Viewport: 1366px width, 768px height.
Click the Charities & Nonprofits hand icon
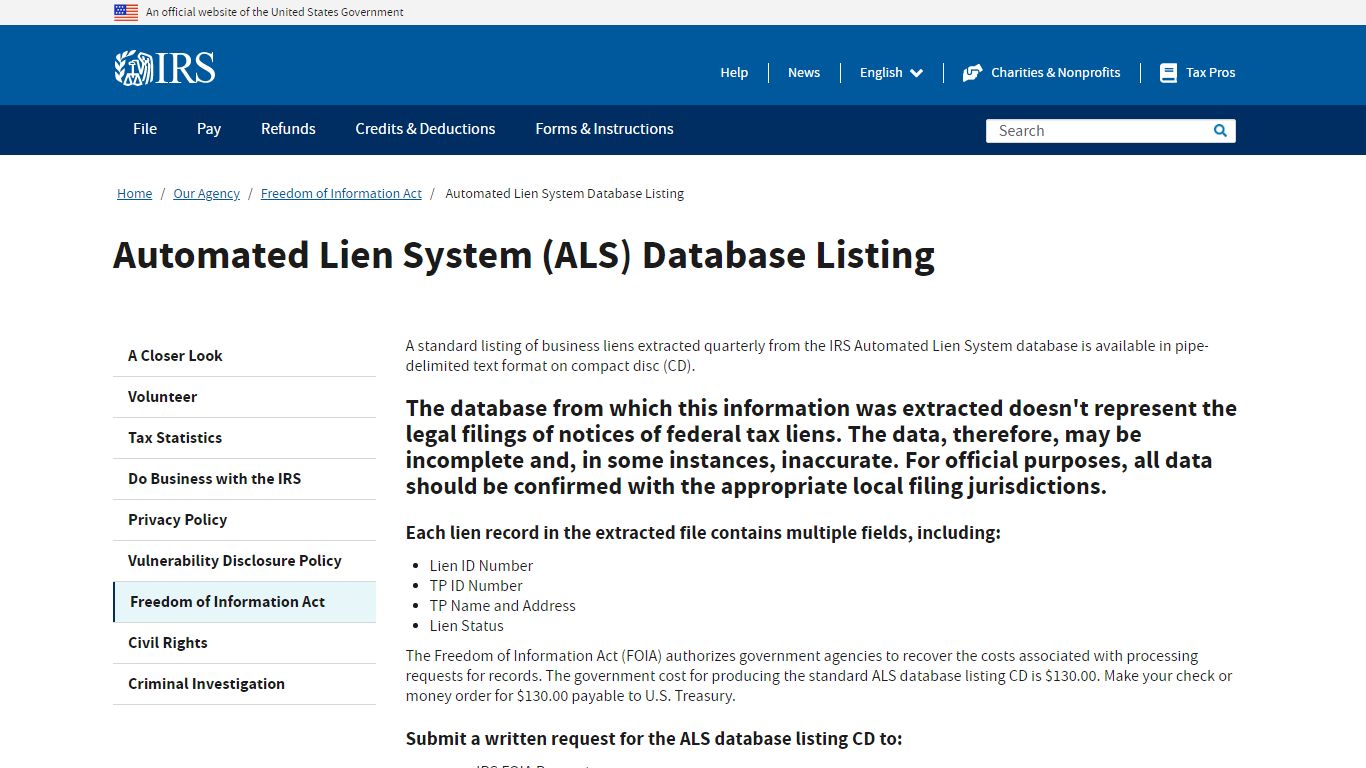coord(972,73)
